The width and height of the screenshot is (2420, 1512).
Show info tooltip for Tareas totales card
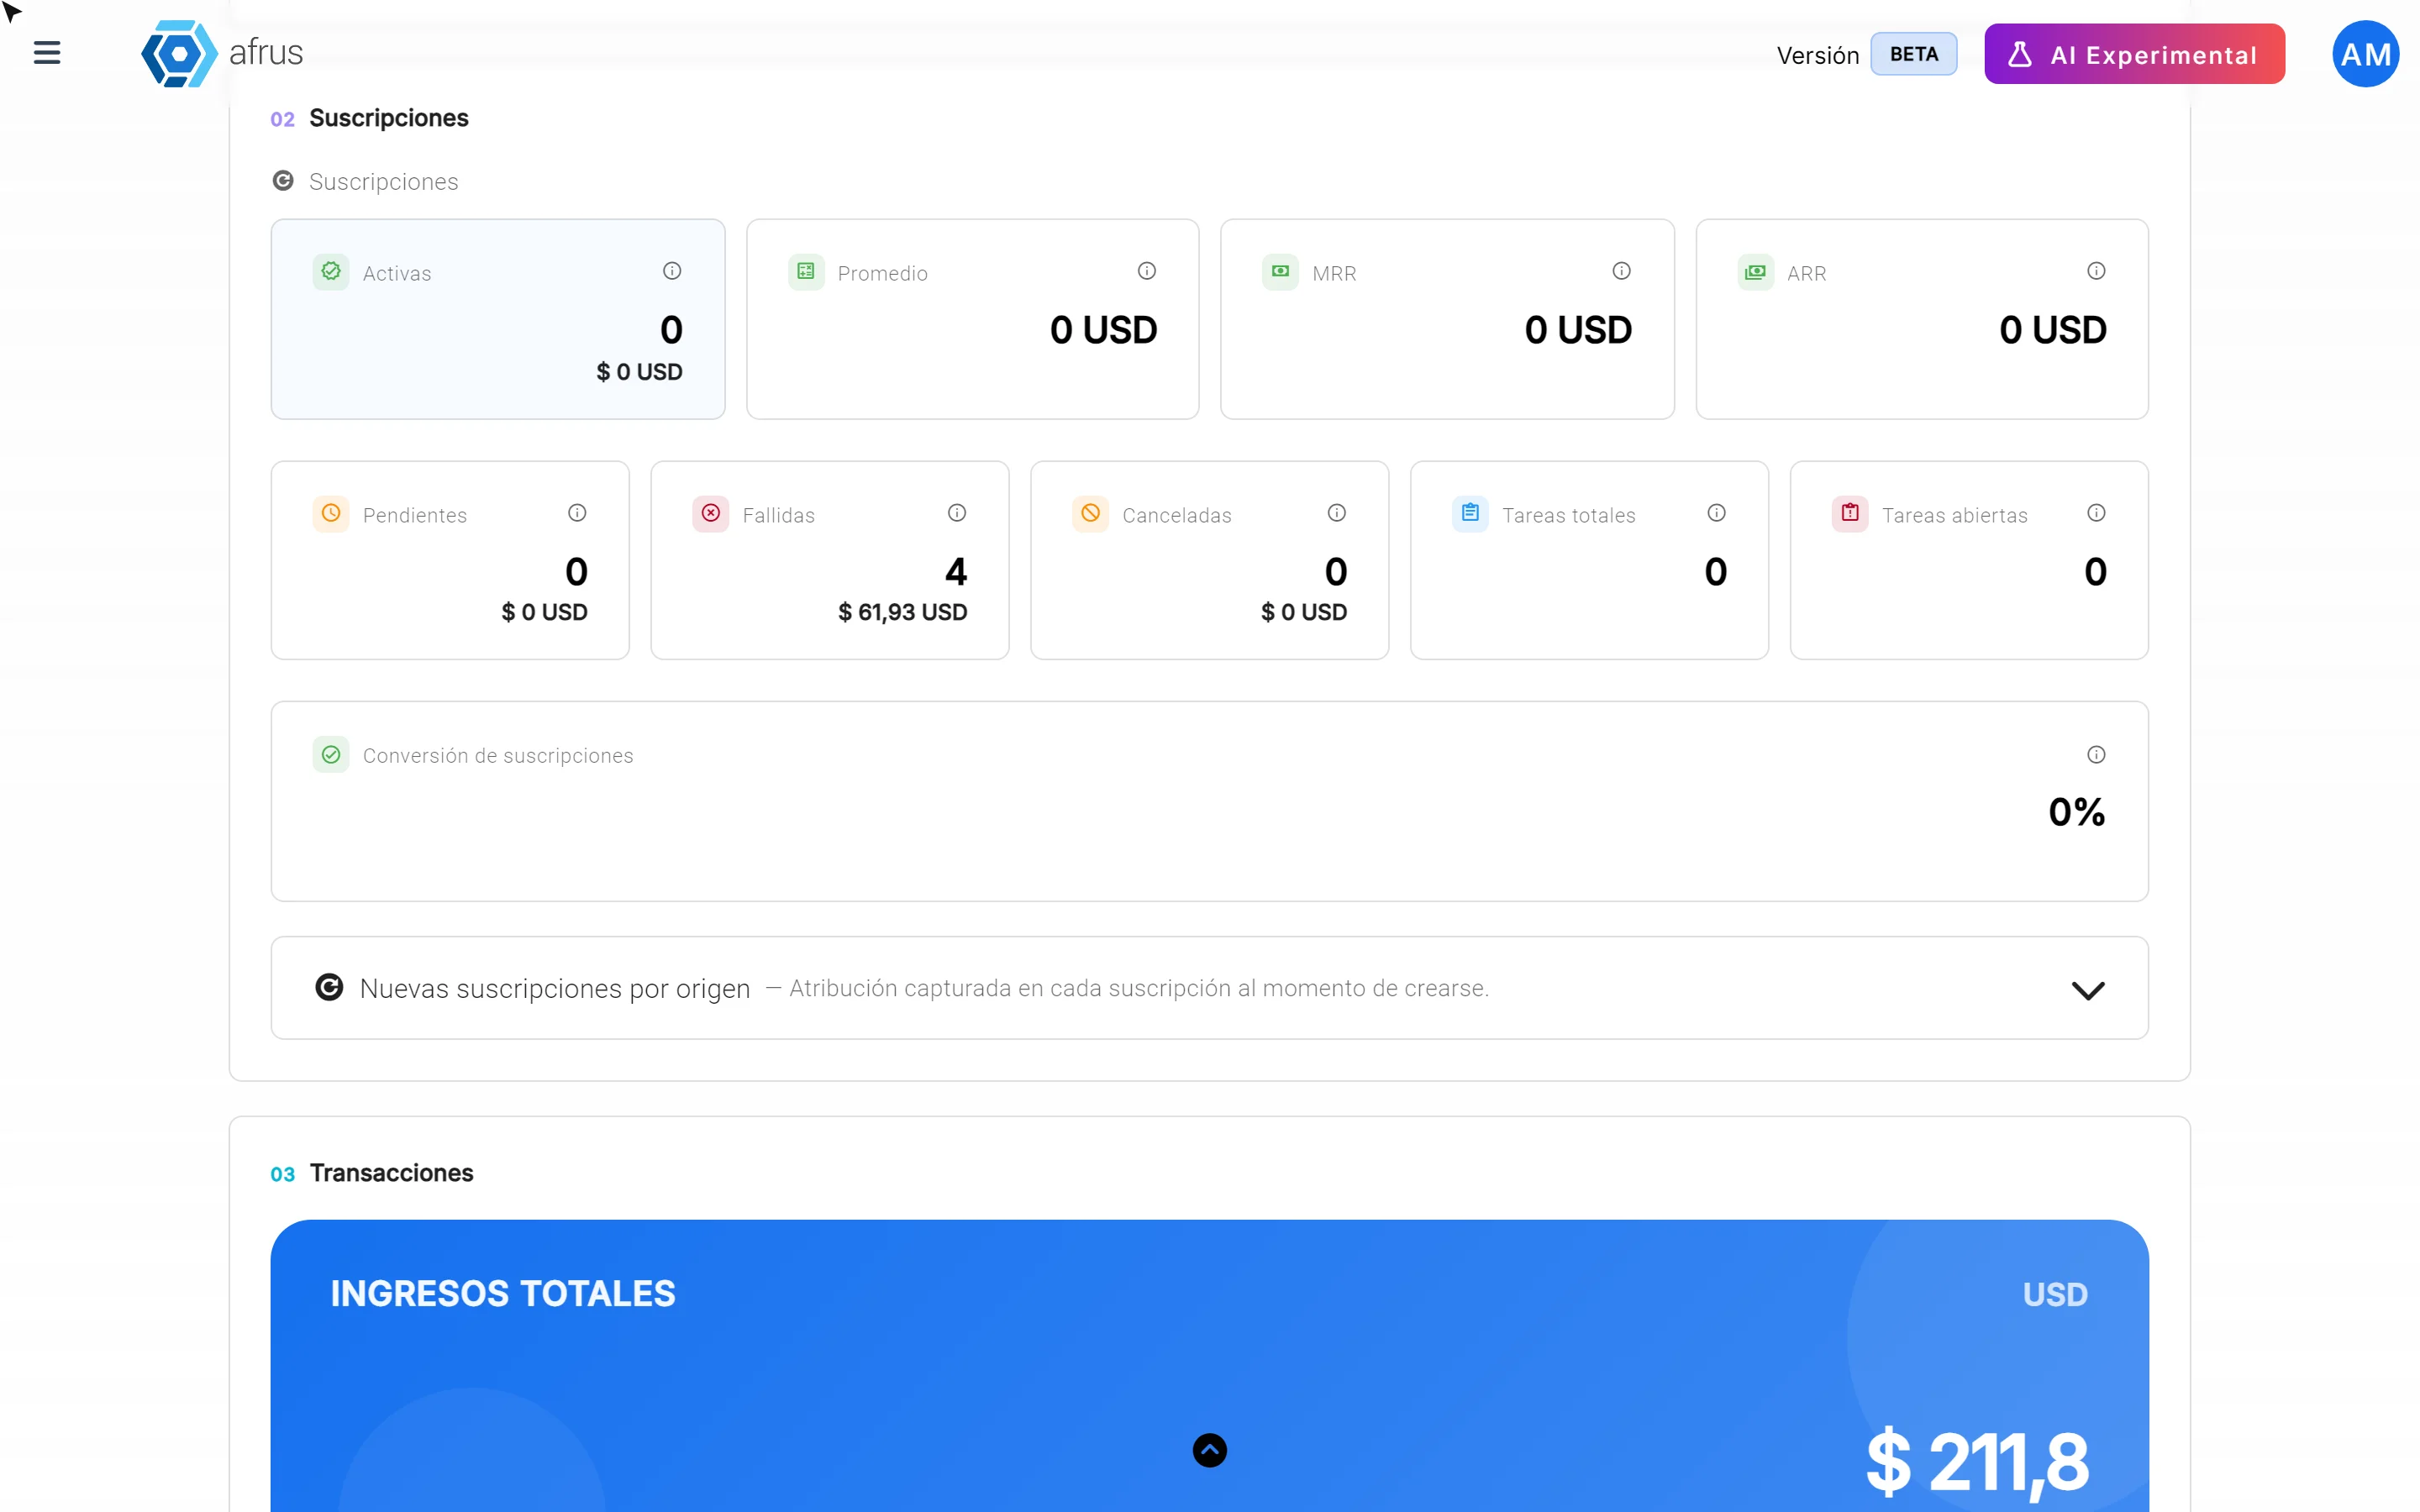point(1716,513)
